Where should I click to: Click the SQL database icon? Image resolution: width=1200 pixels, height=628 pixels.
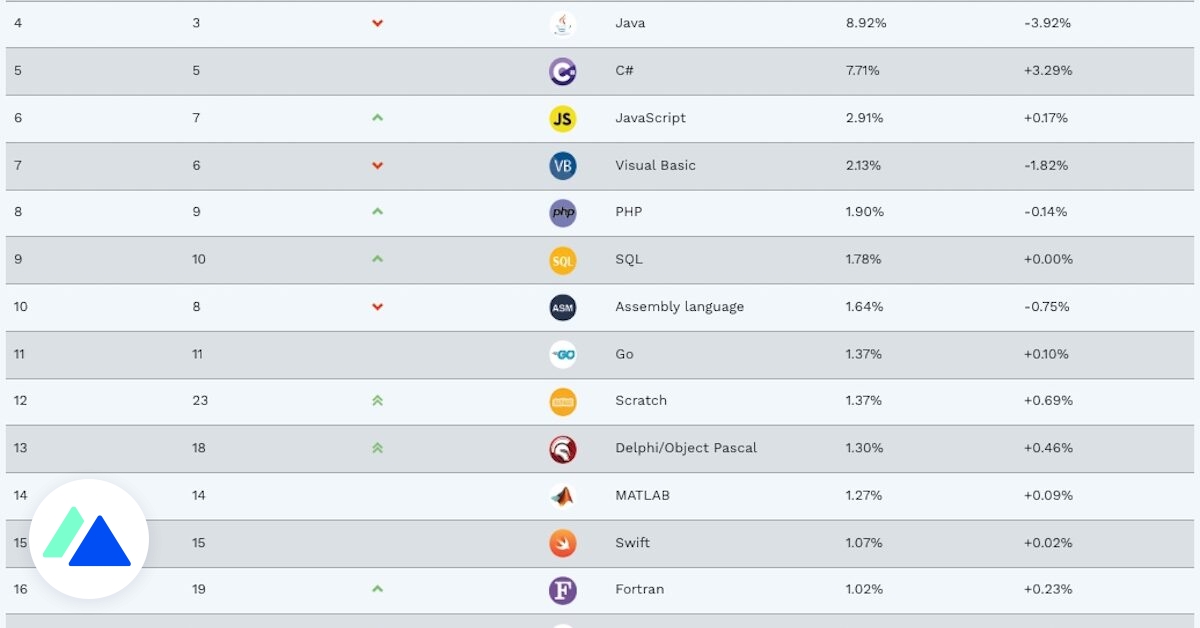(563, 260)
